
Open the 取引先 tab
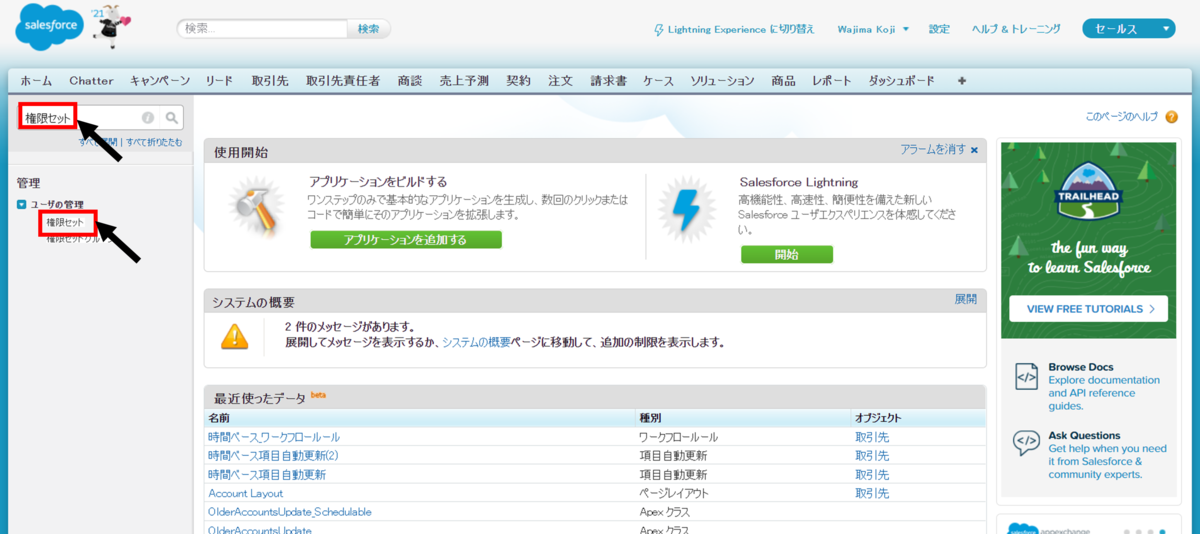point(270,81)
